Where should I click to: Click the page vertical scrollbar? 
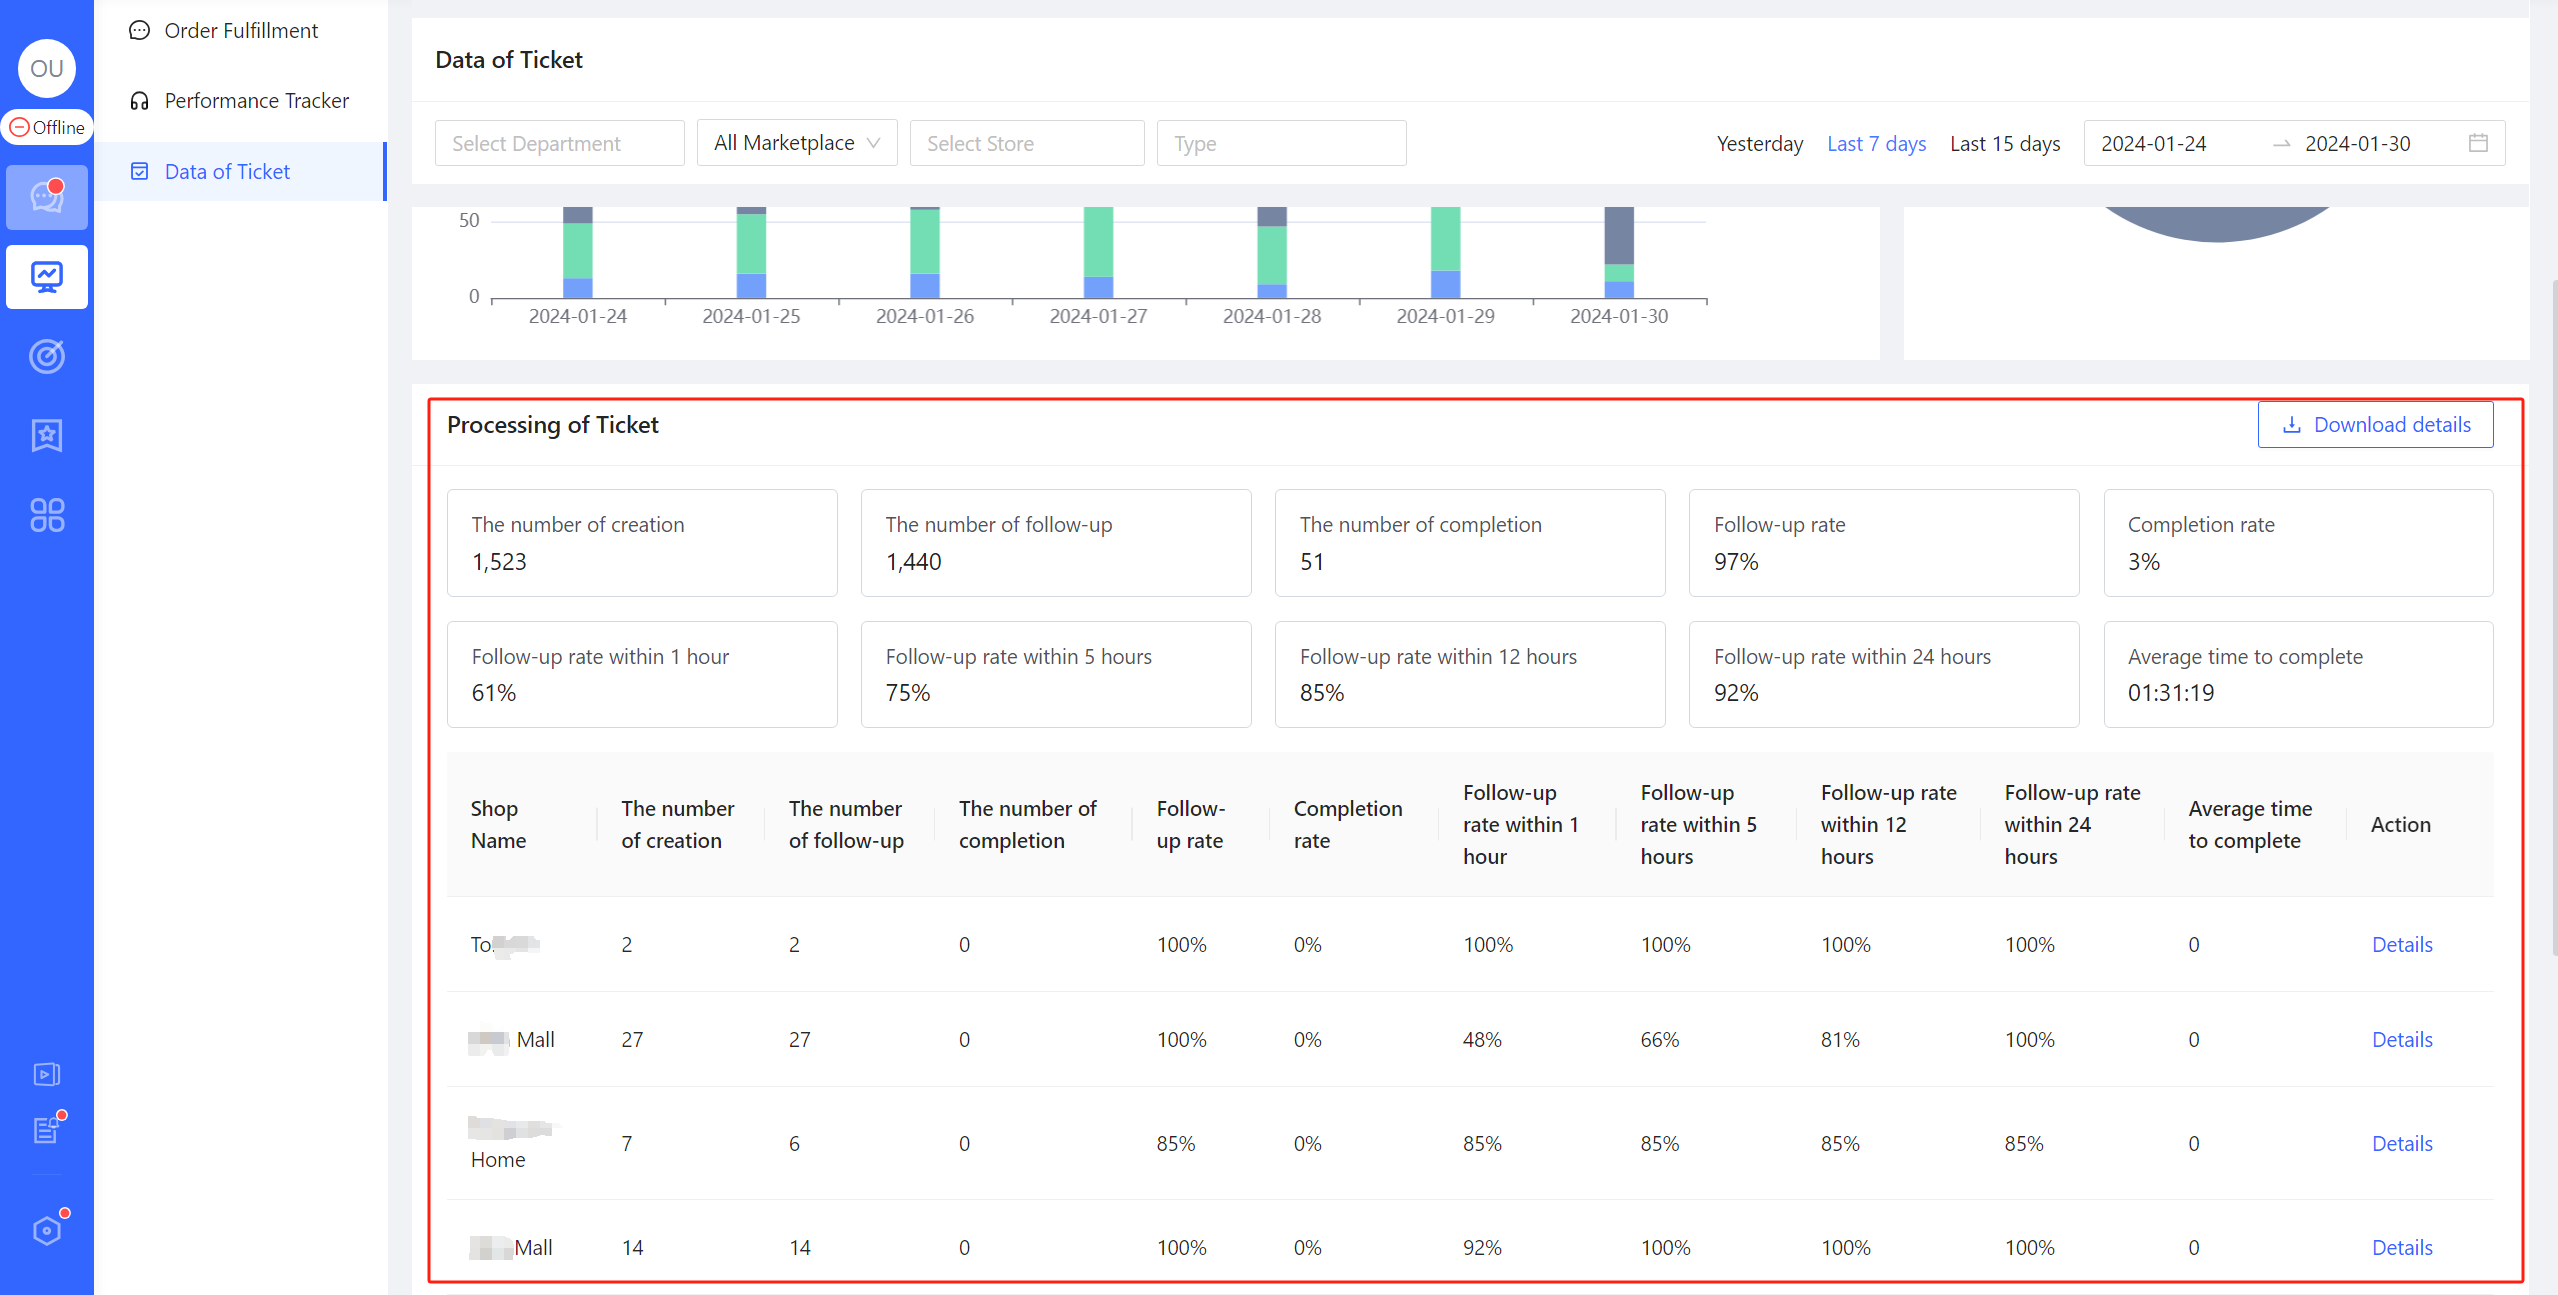point(2553,620)
